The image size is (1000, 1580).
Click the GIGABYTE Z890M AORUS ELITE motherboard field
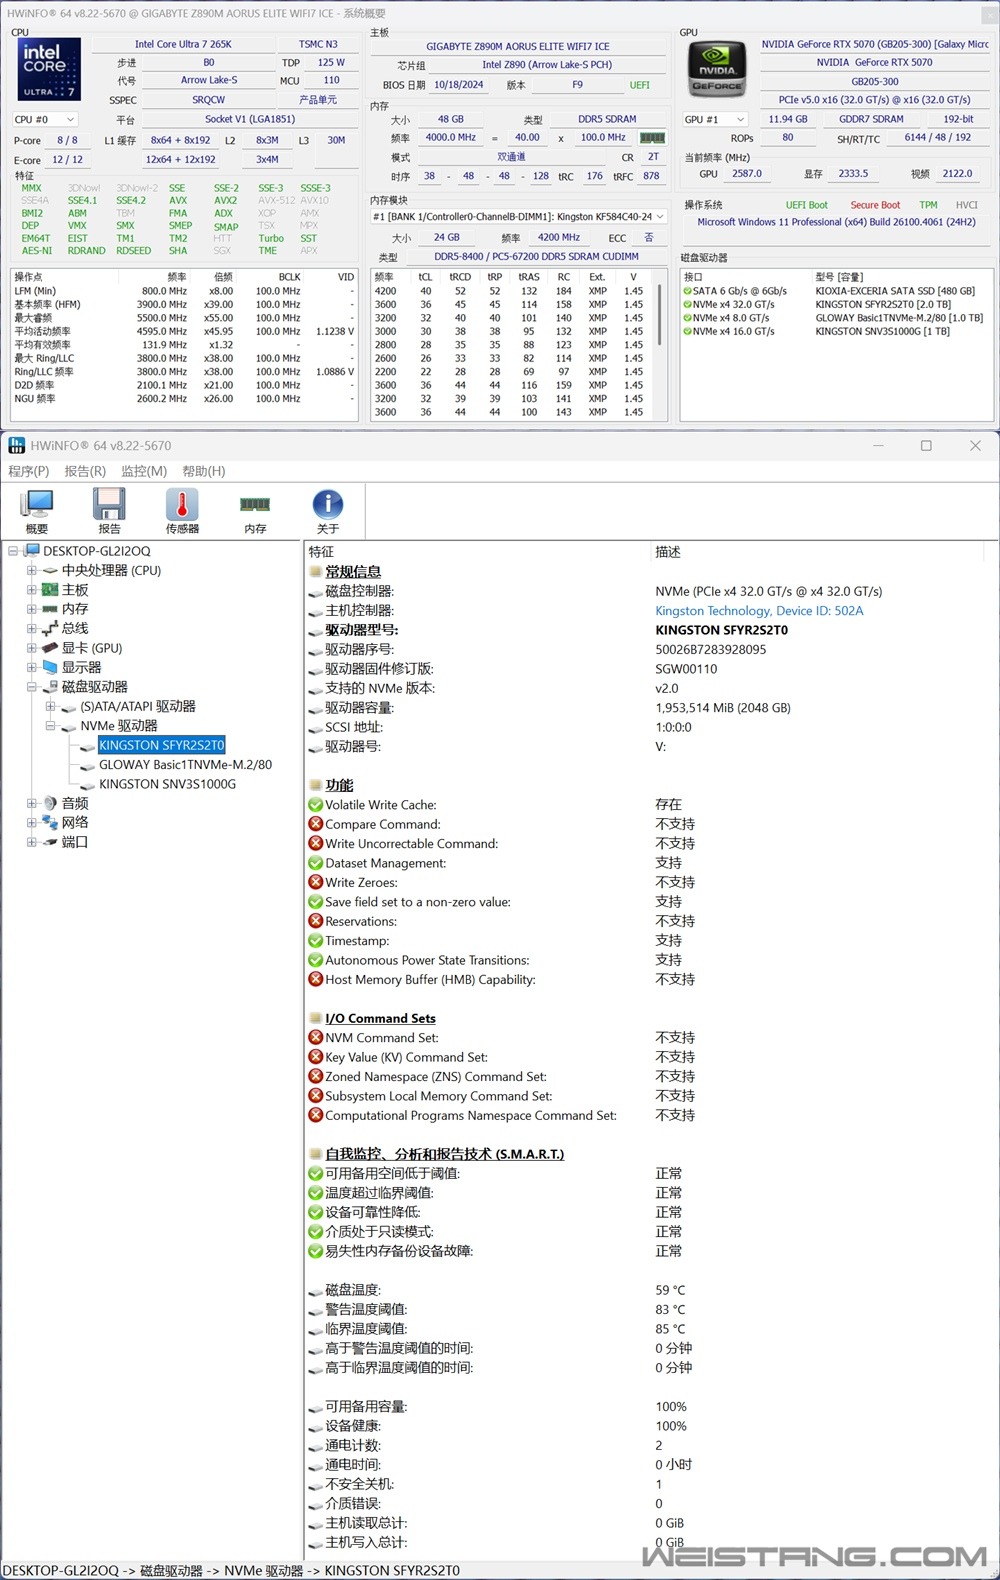pos(518,46)
